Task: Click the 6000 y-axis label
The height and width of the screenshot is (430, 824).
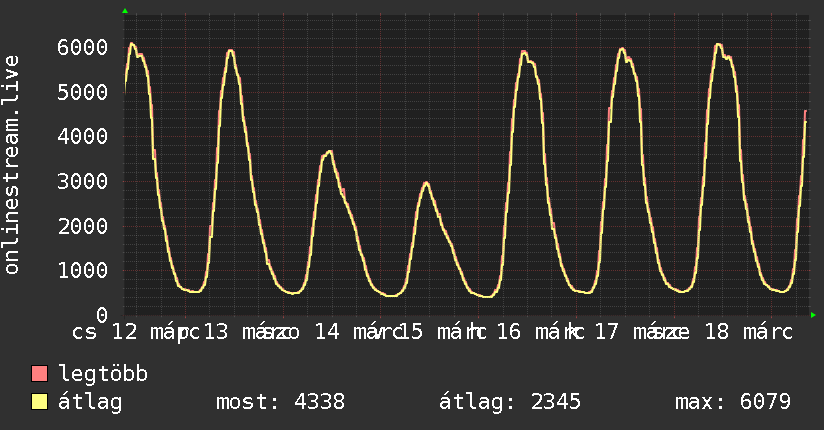Action: click(83, 47)
